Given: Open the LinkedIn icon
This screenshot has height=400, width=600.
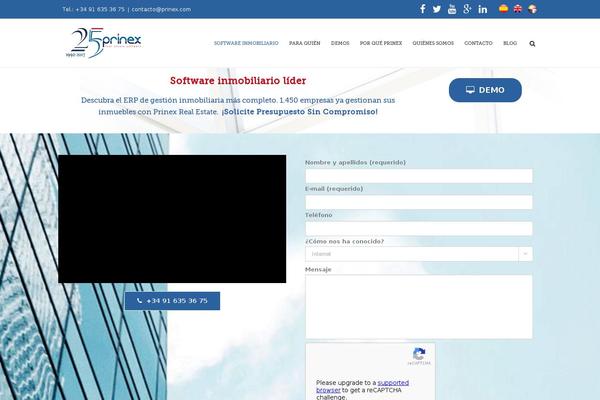Looking at the screenshot, I should [483, 9].
